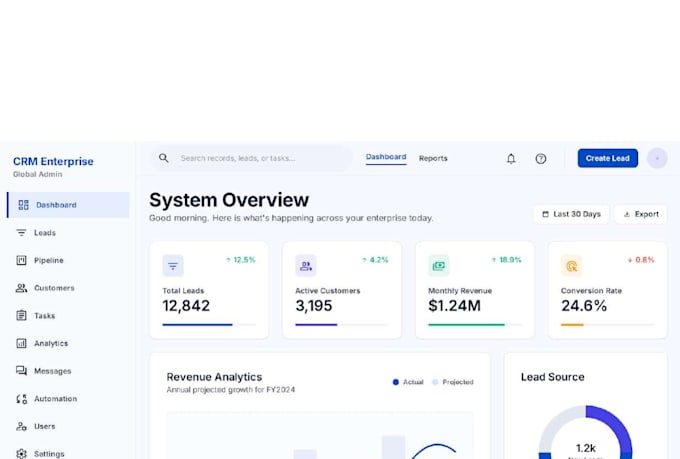Click the Revenue Analytics heading
Screen dimensions: 680x459
click(214, 377)
